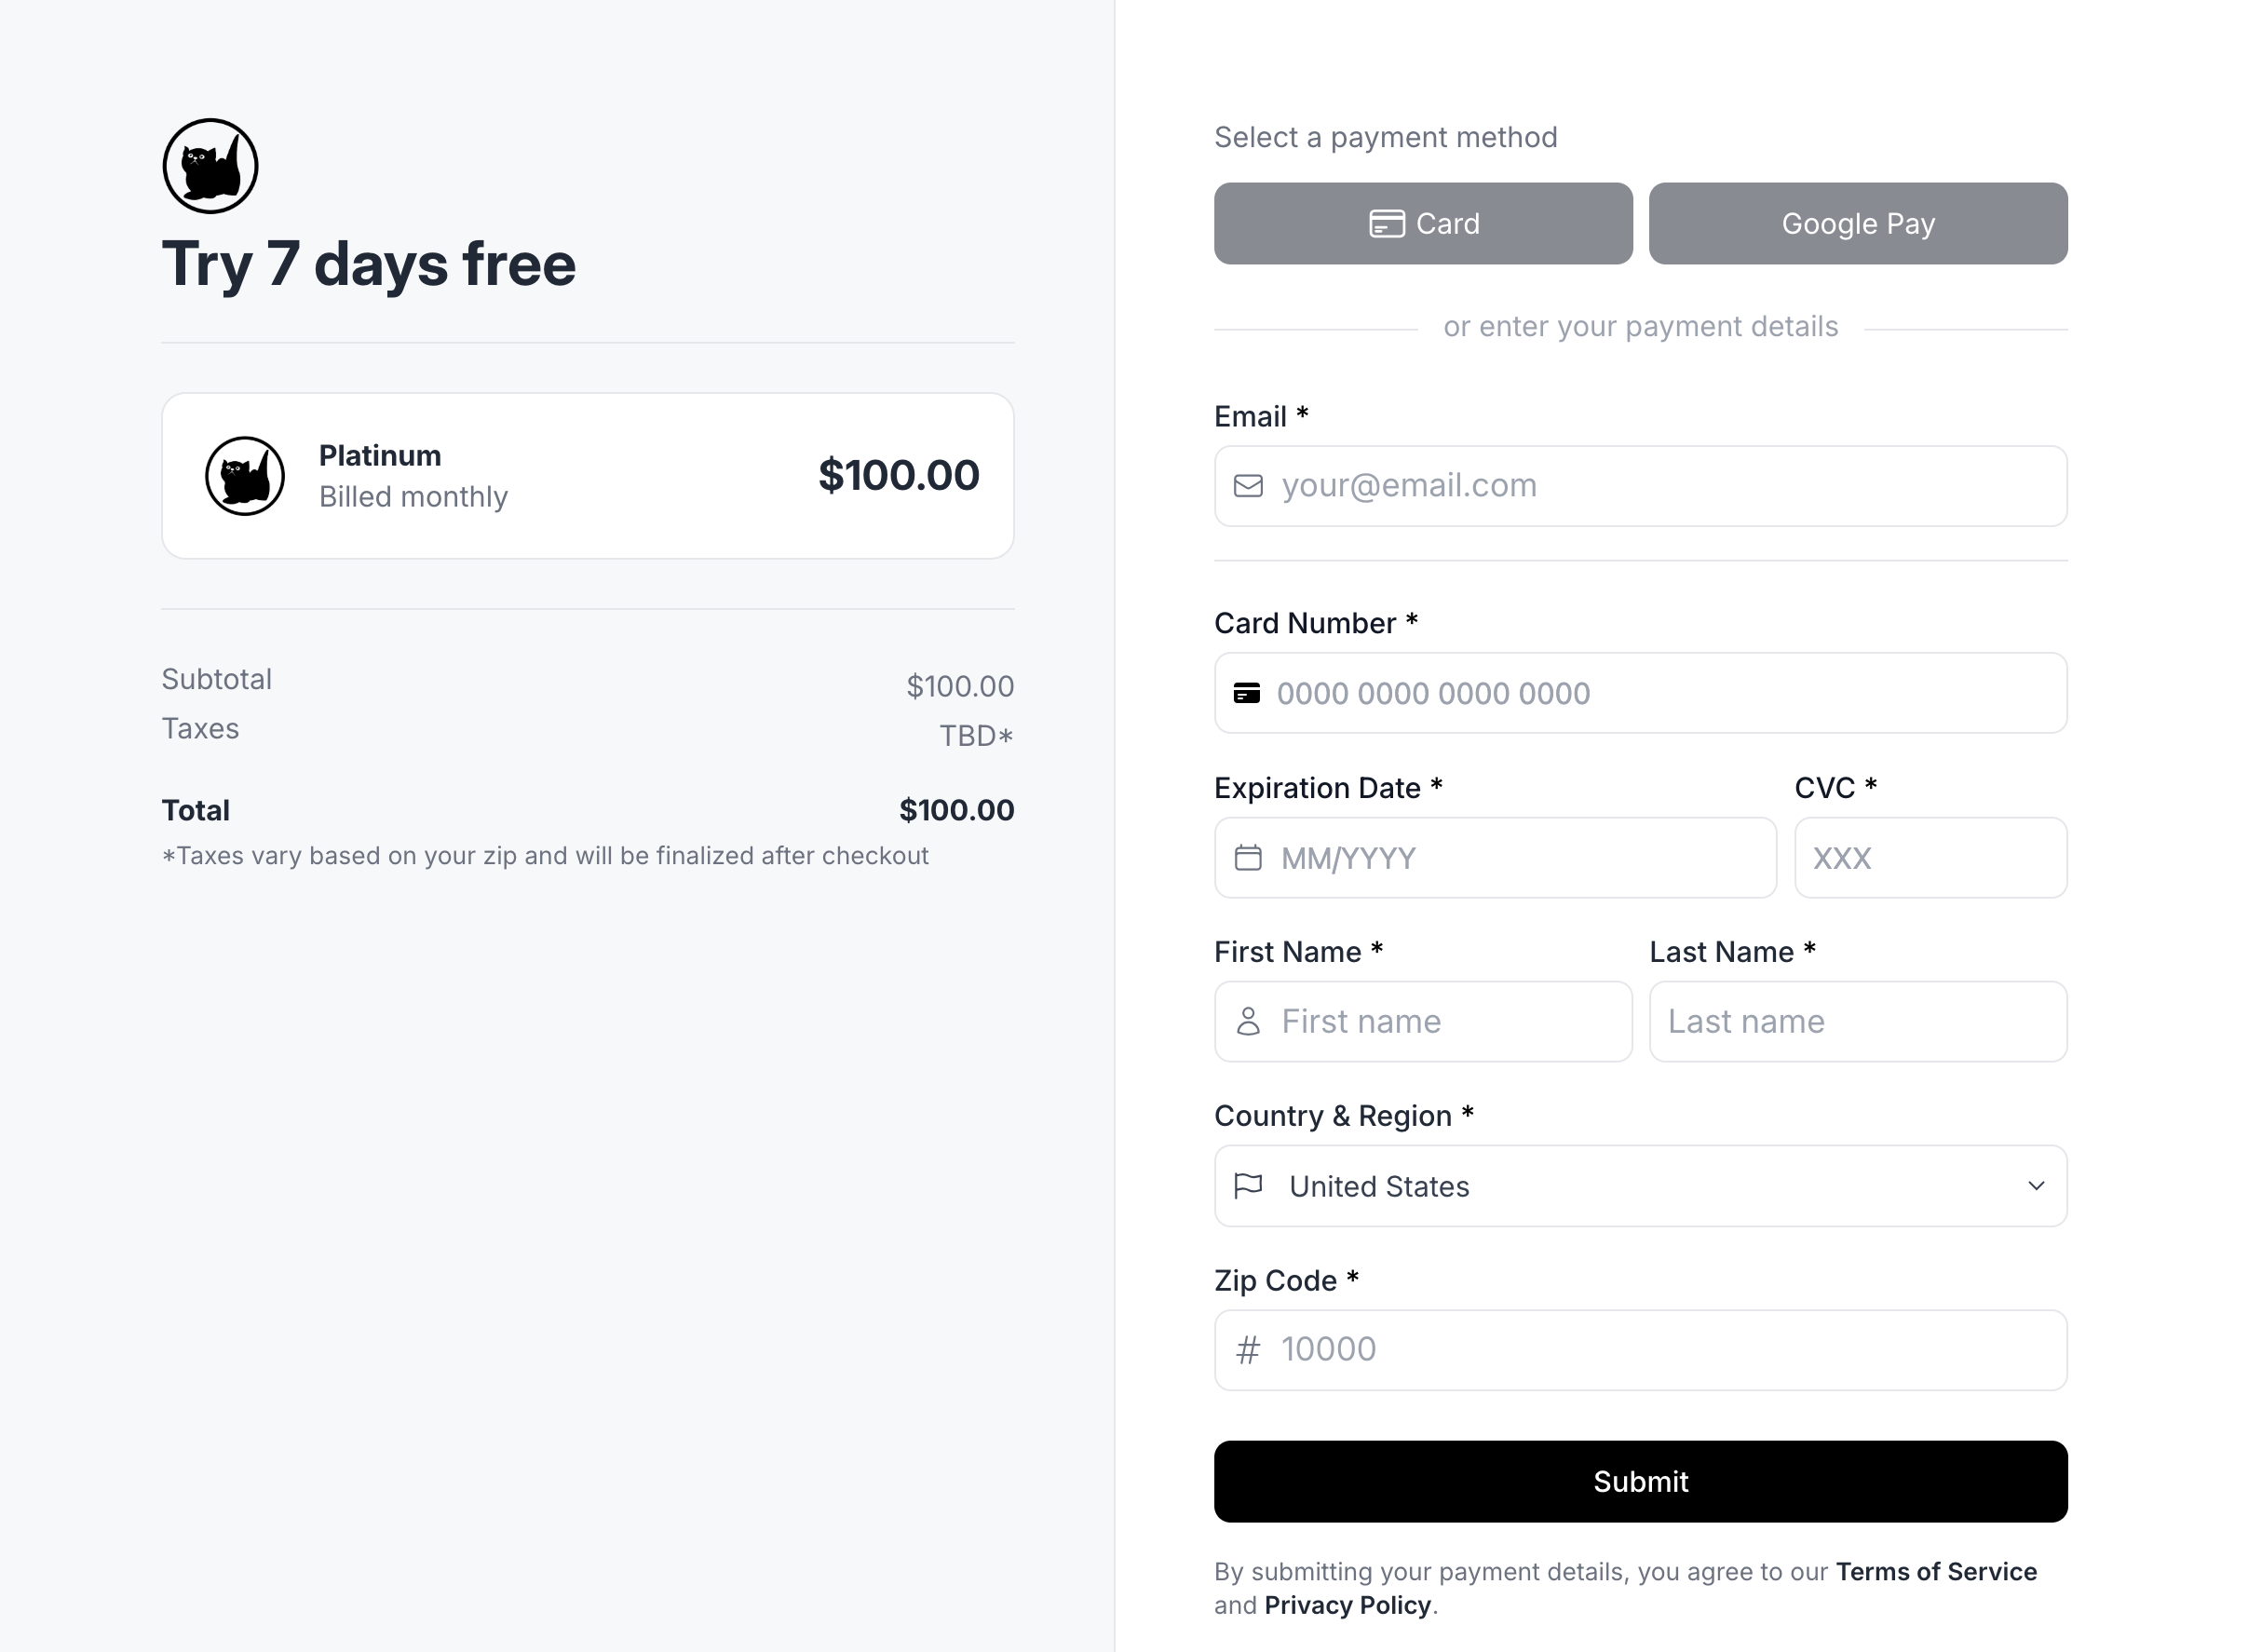Click the flag icon in Country selector

[1248, 1186]
